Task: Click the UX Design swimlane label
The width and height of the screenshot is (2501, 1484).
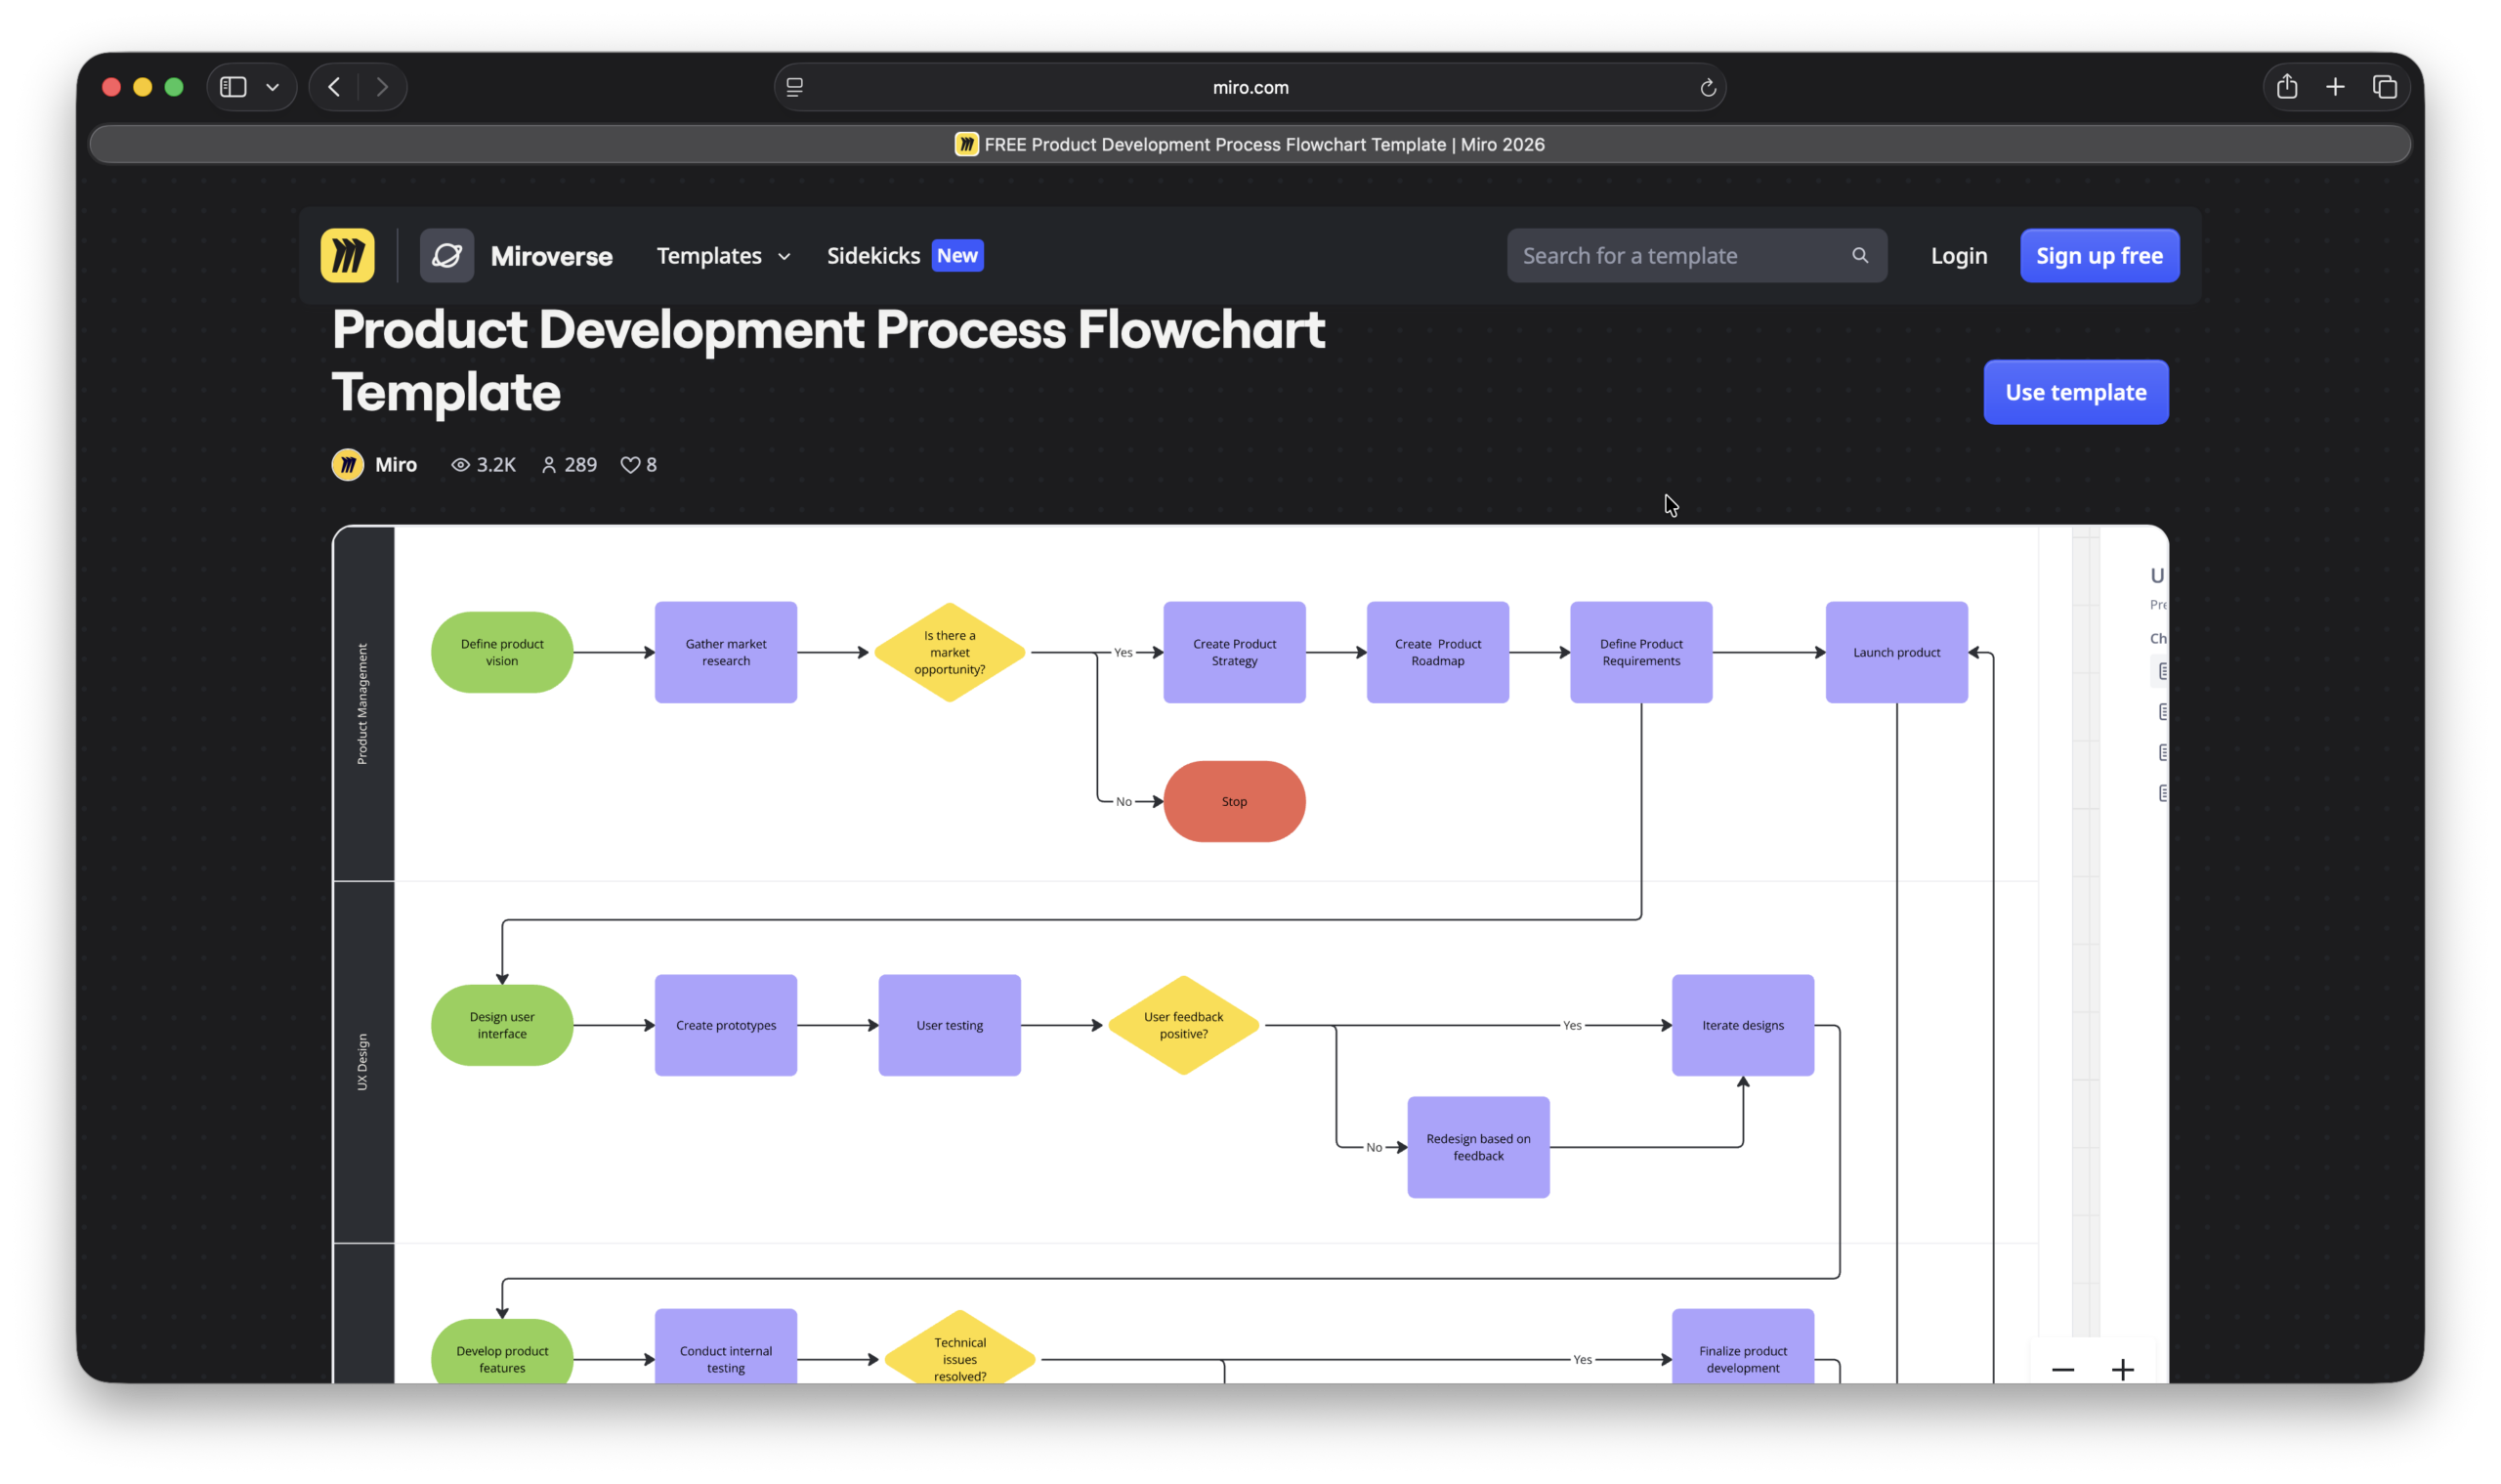Action: pos(362,1062)
